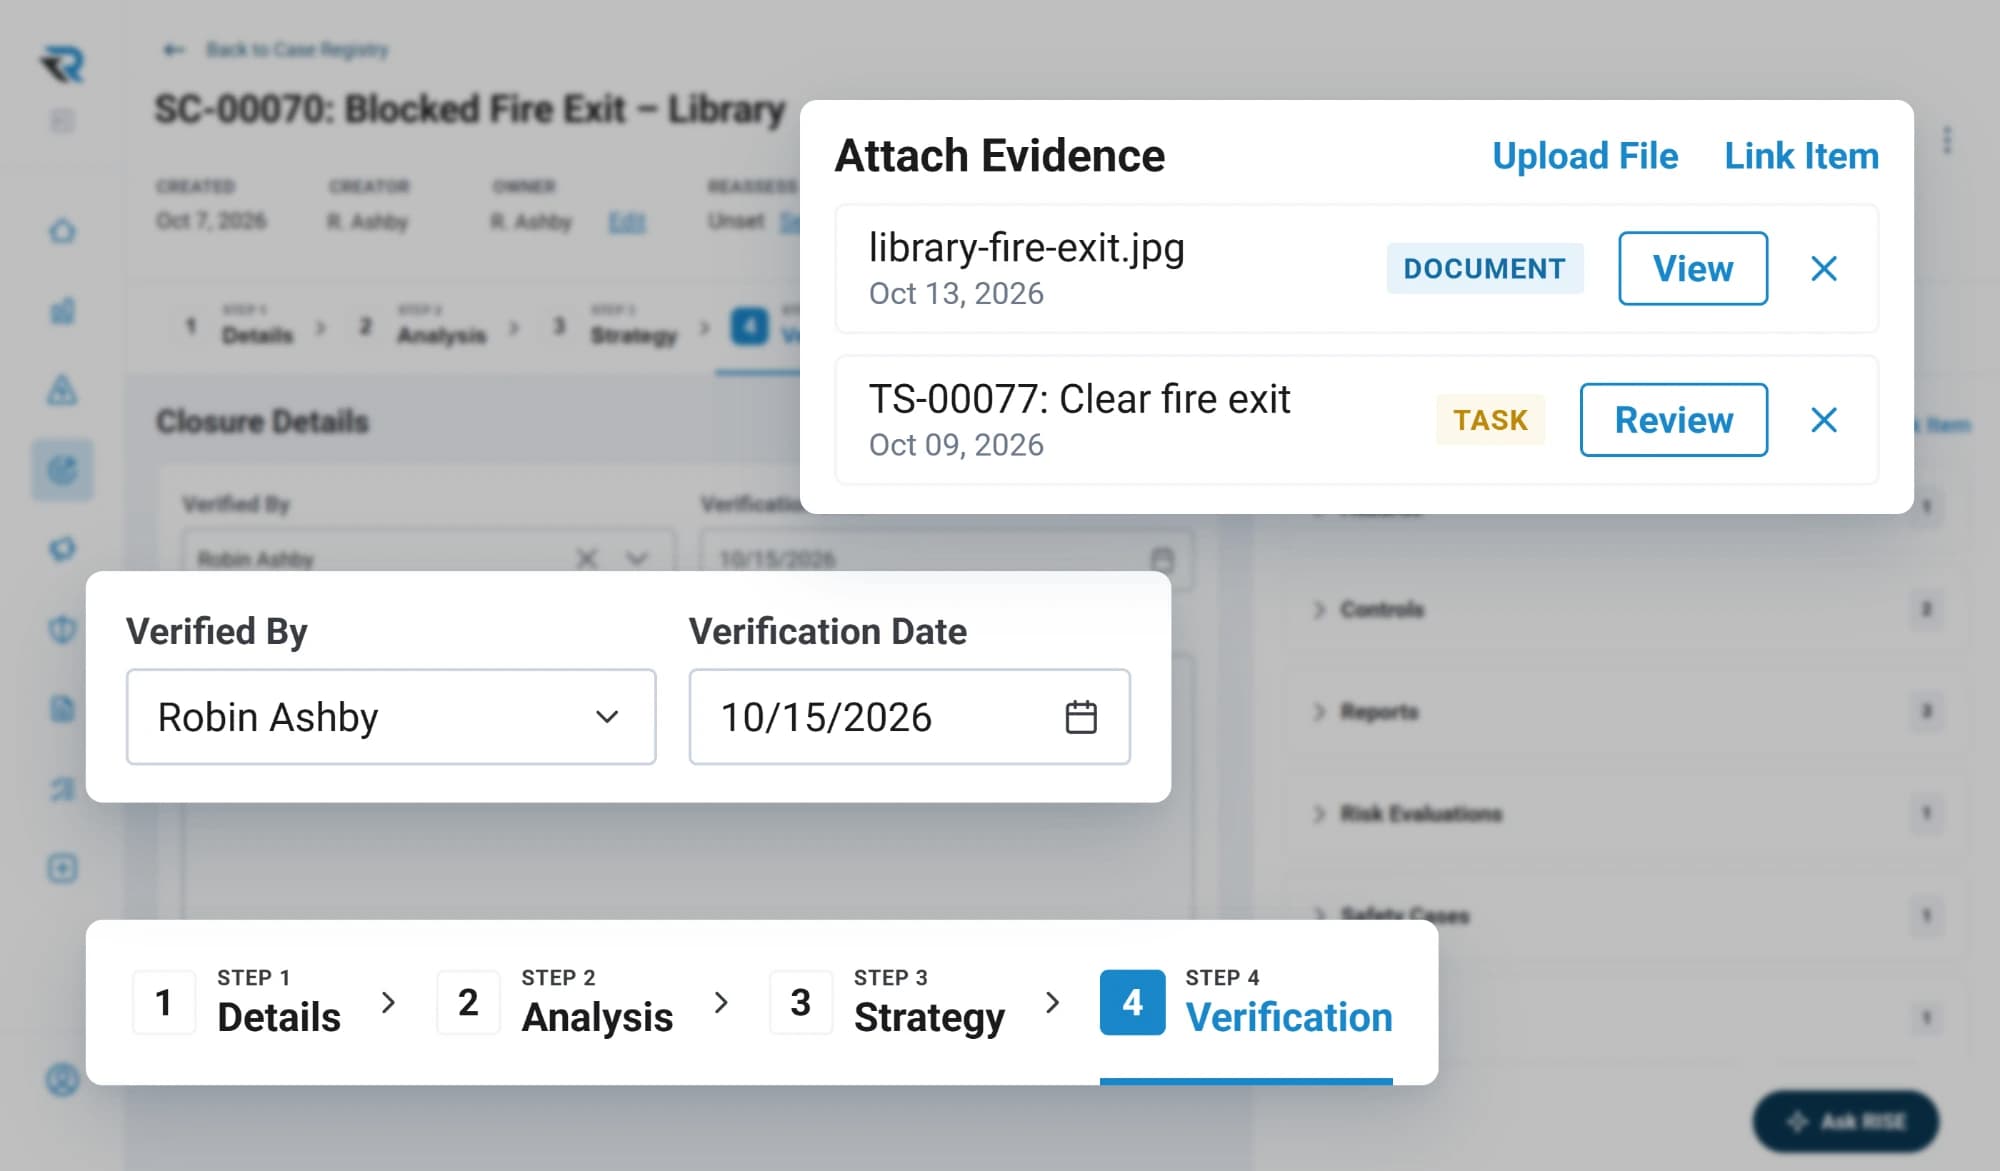Click the TASK badge on TS-00077

(x=1490, y=420)
